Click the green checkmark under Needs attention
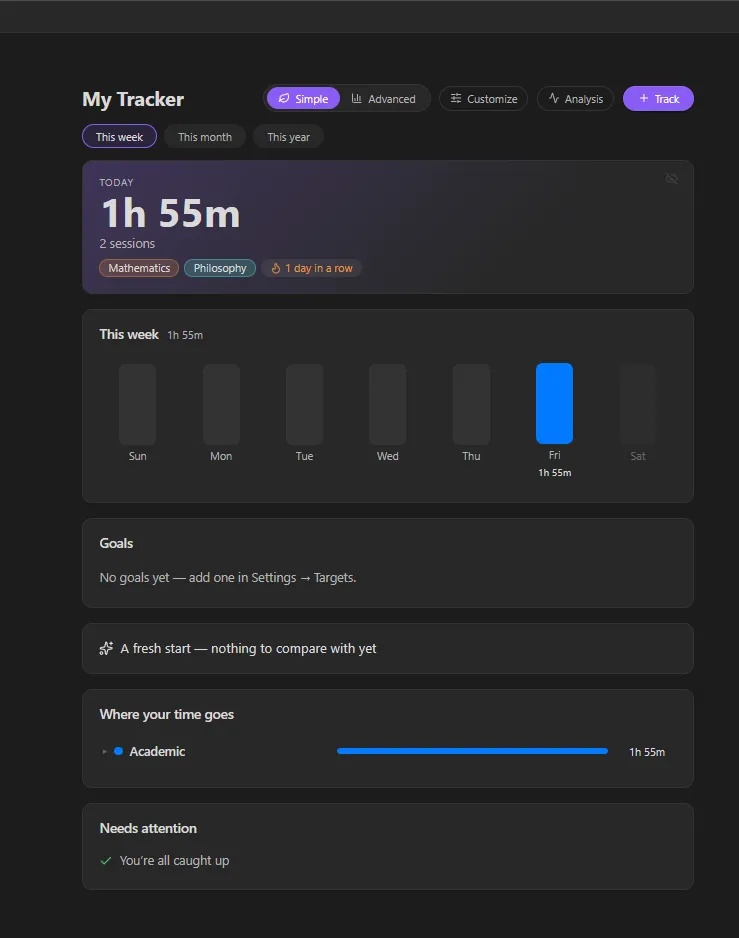 (106, 861)
